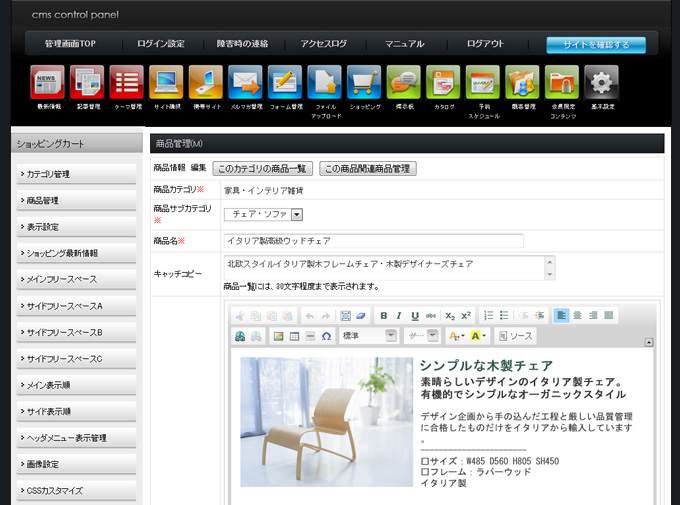Viewport: 680px width, 505px height.
Task: Click the サイトを確認する button
Action: pyautogui.click(x=595, y=45)
